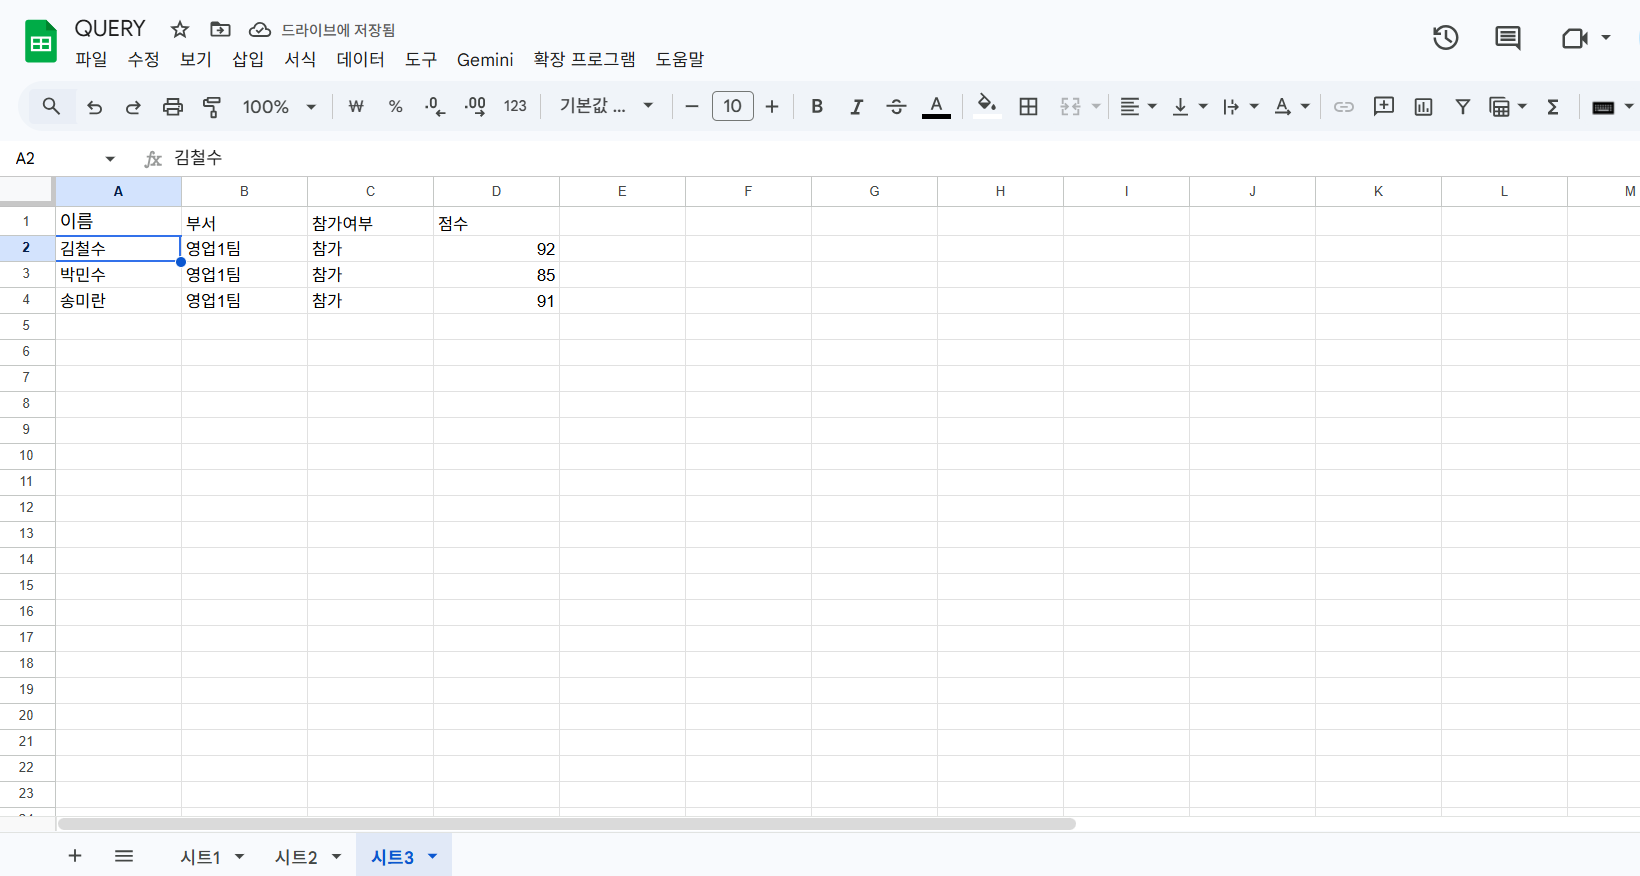
Task: Click the functions sigma icon
Action: [x=1553, y=107]
